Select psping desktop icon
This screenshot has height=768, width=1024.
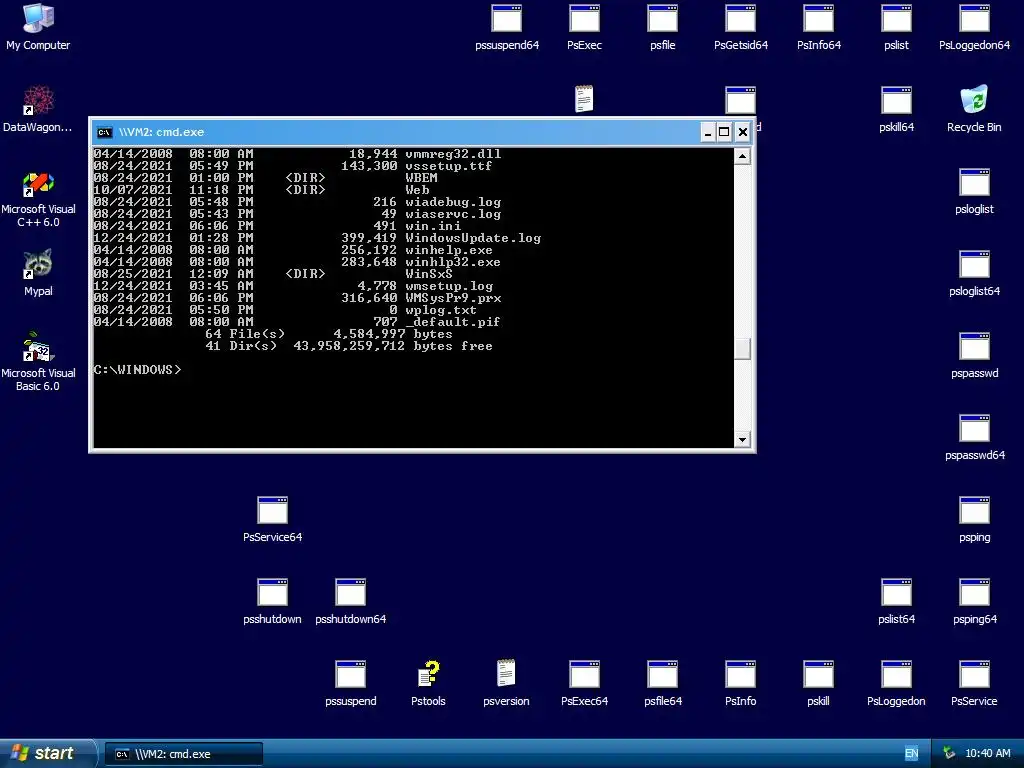tap(974, 519)
